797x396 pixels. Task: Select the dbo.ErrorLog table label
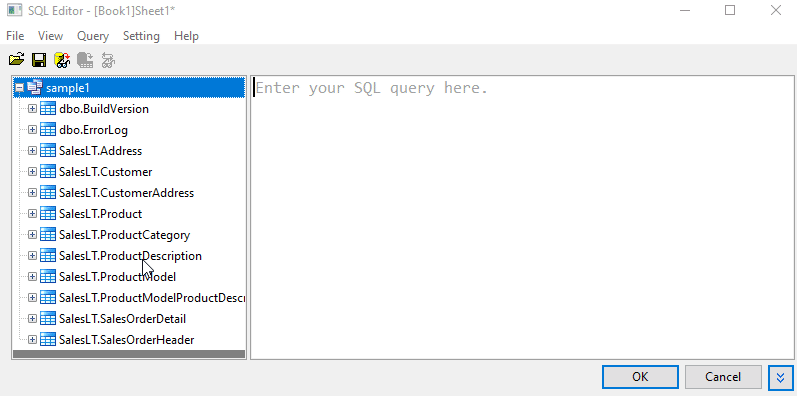(x=94, y=130)
